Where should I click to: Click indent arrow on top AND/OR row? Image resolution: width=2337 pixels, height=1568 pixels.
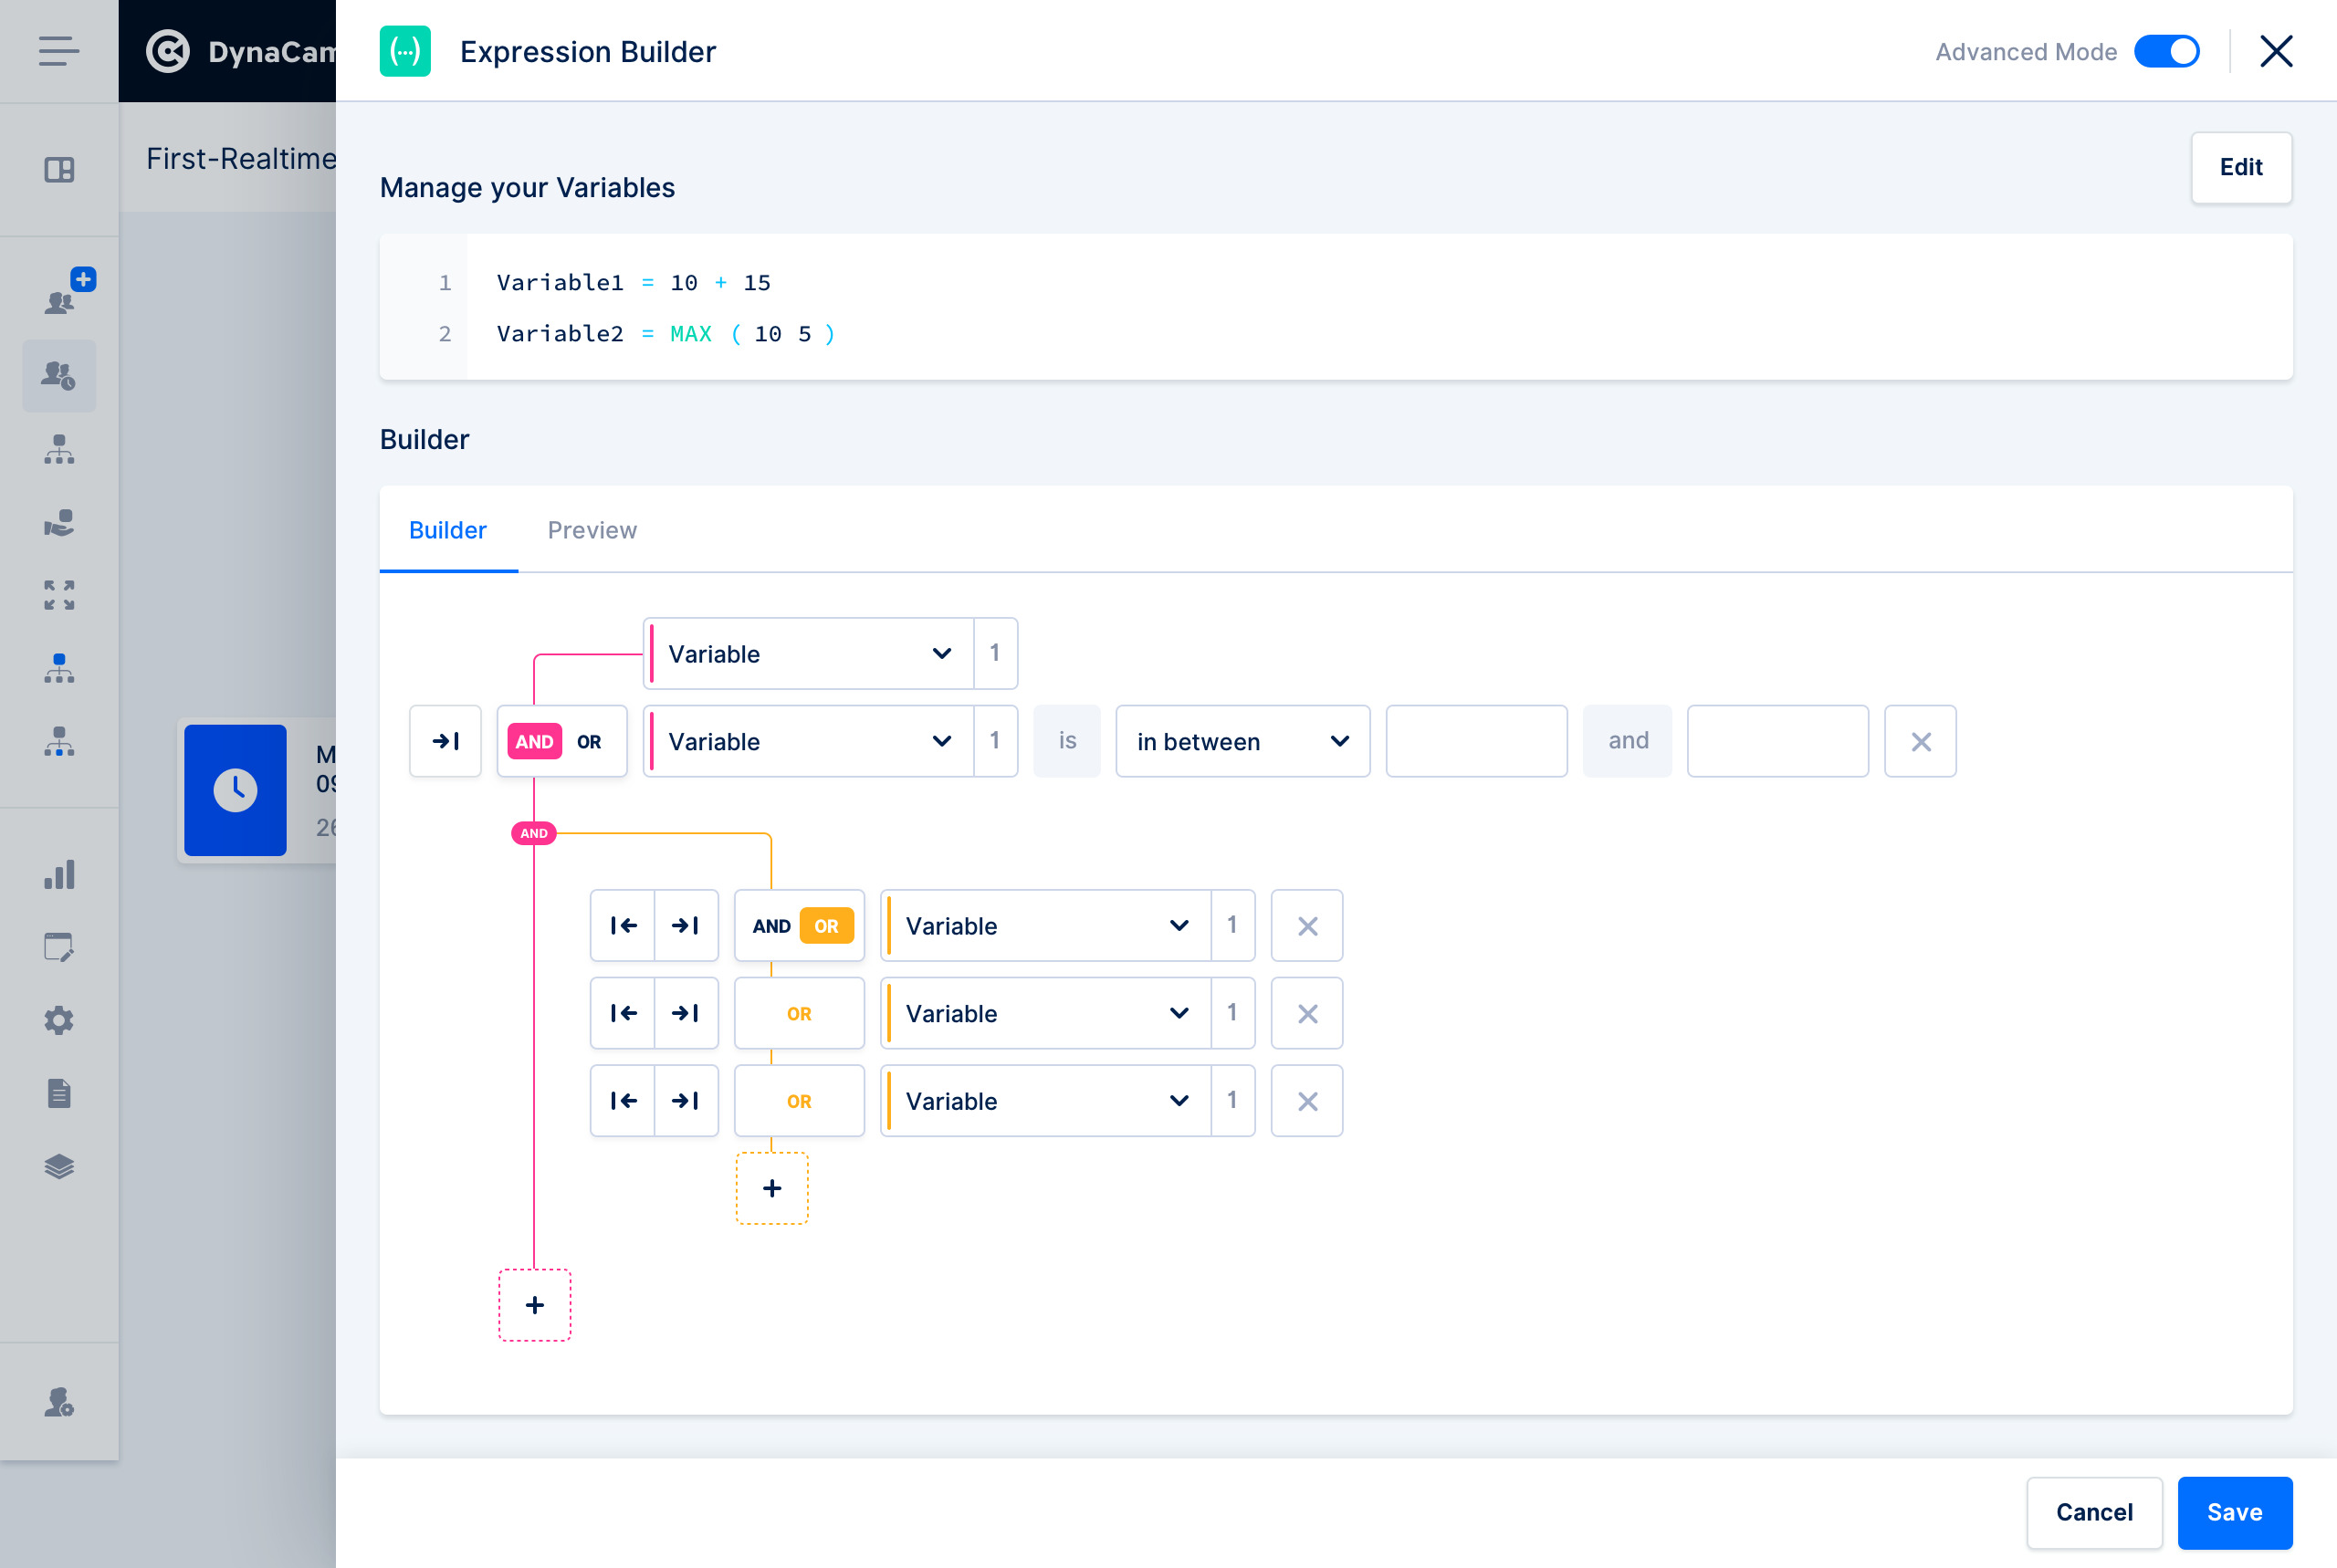(445, 741)
